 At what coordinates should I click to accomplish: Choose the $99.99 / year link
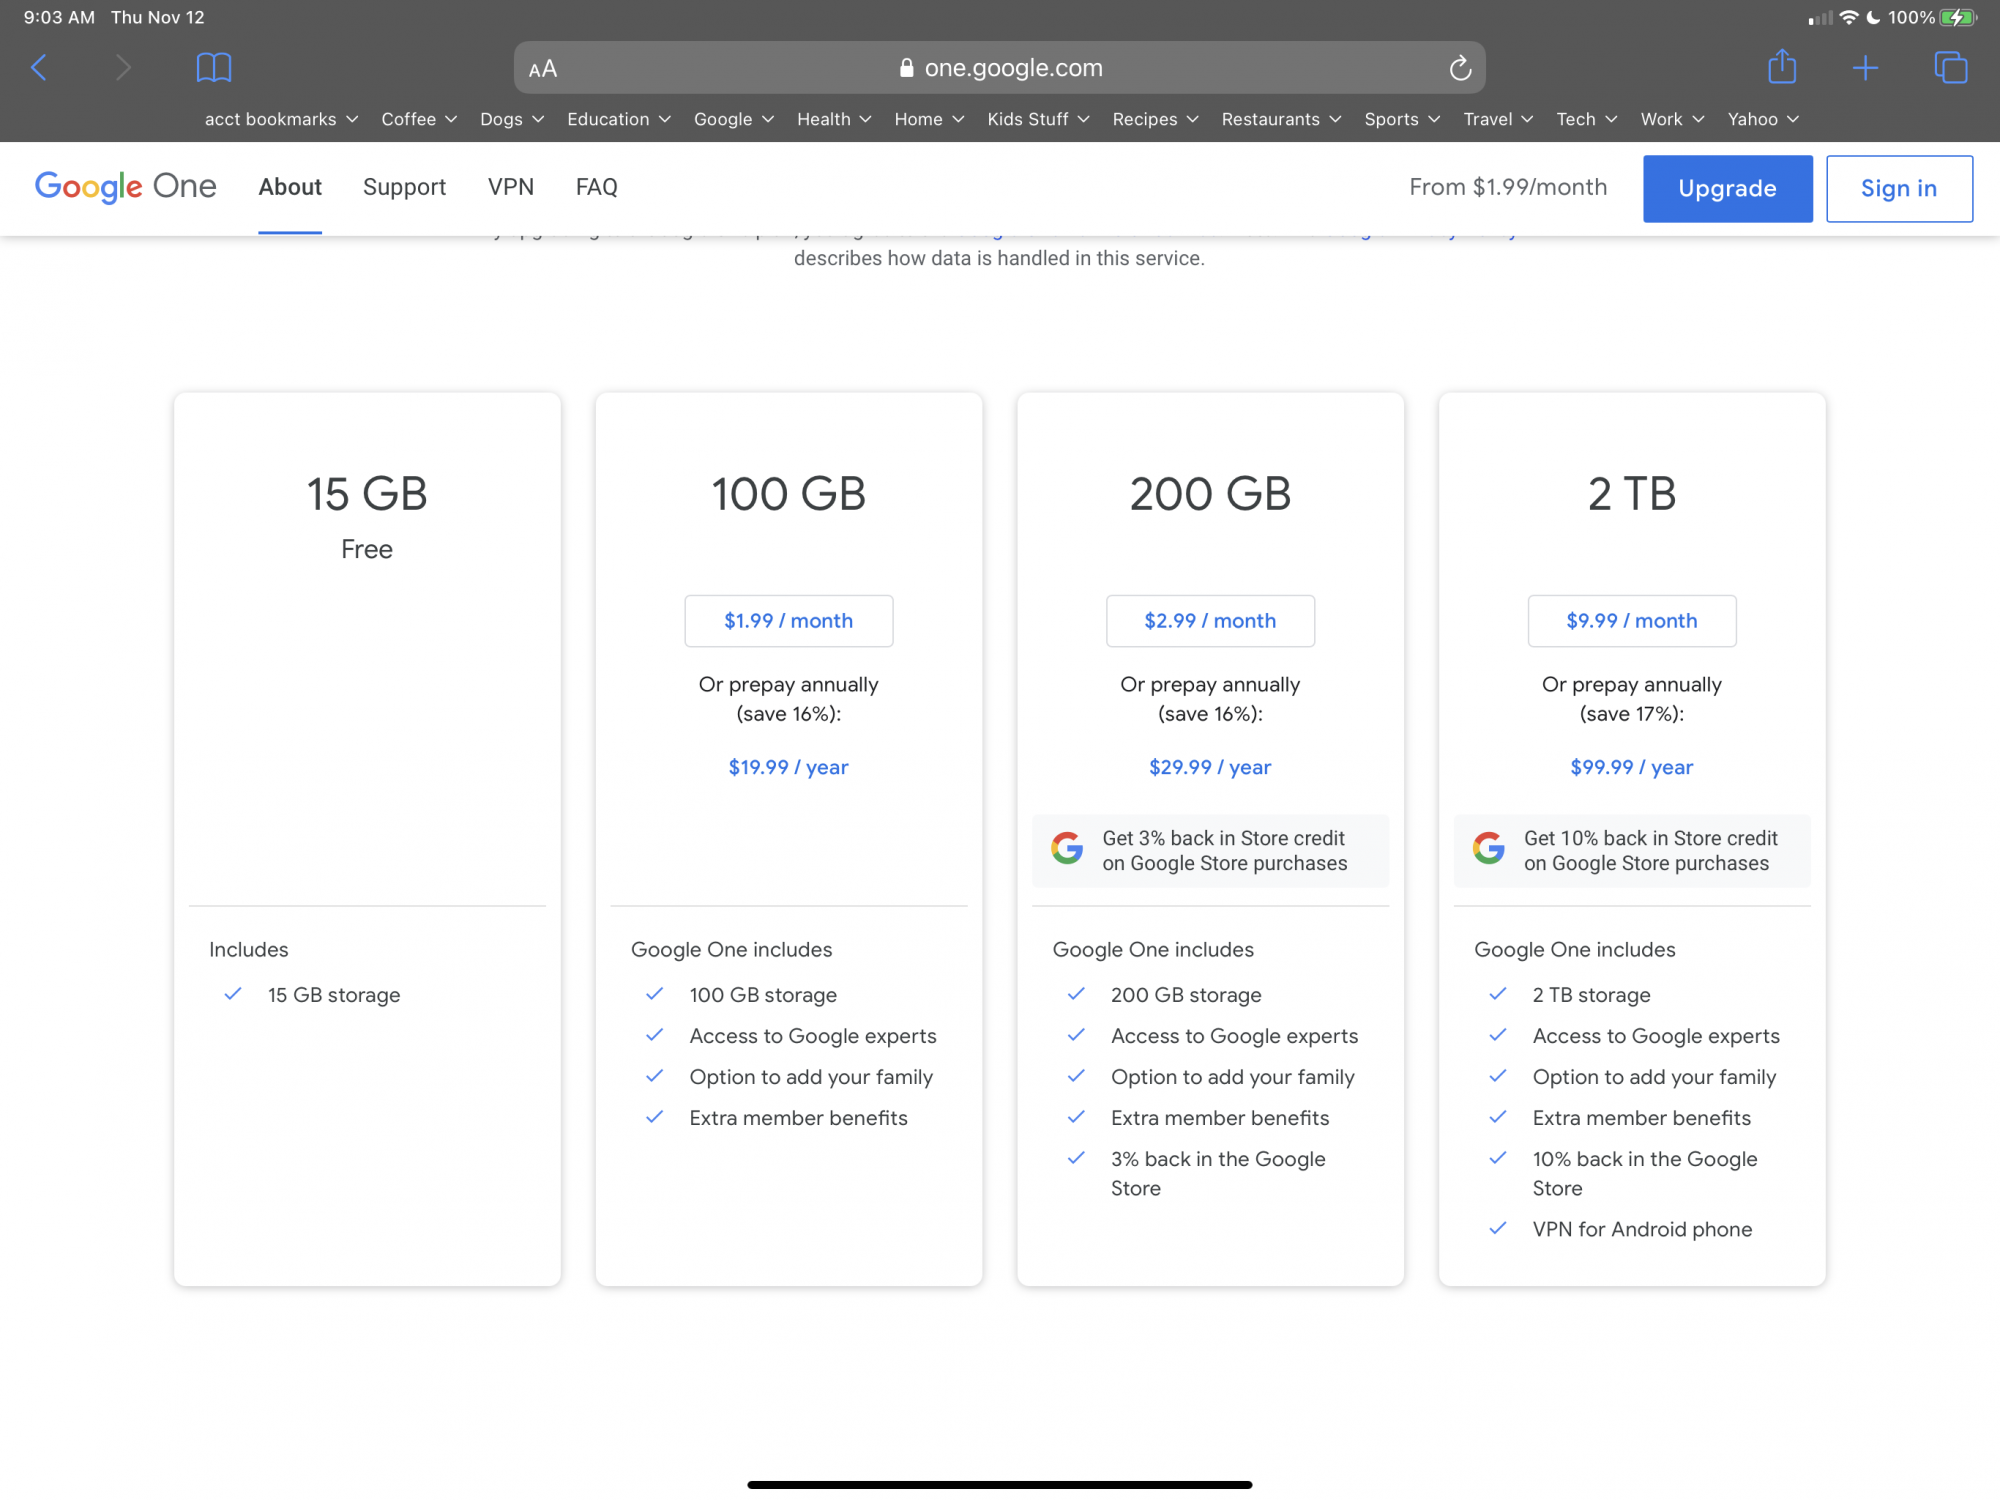click(1631, 767)
